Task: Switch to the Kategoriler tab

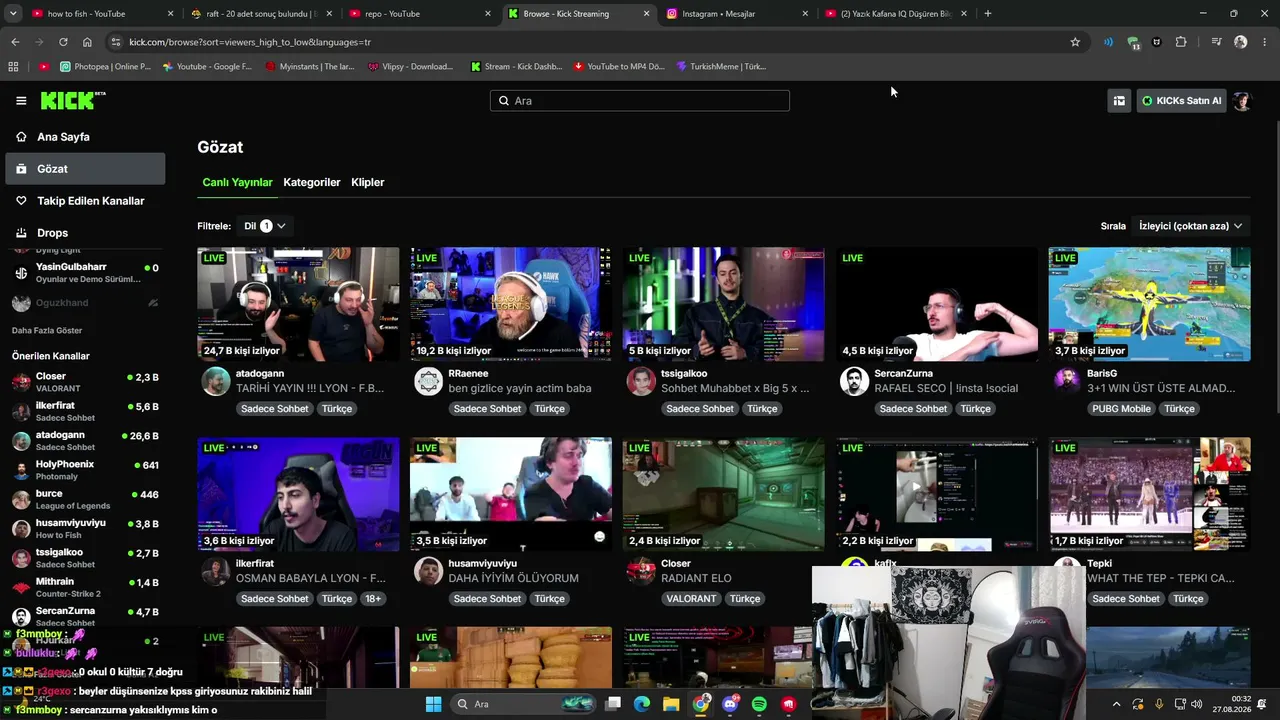Action: tap(312, 182)
